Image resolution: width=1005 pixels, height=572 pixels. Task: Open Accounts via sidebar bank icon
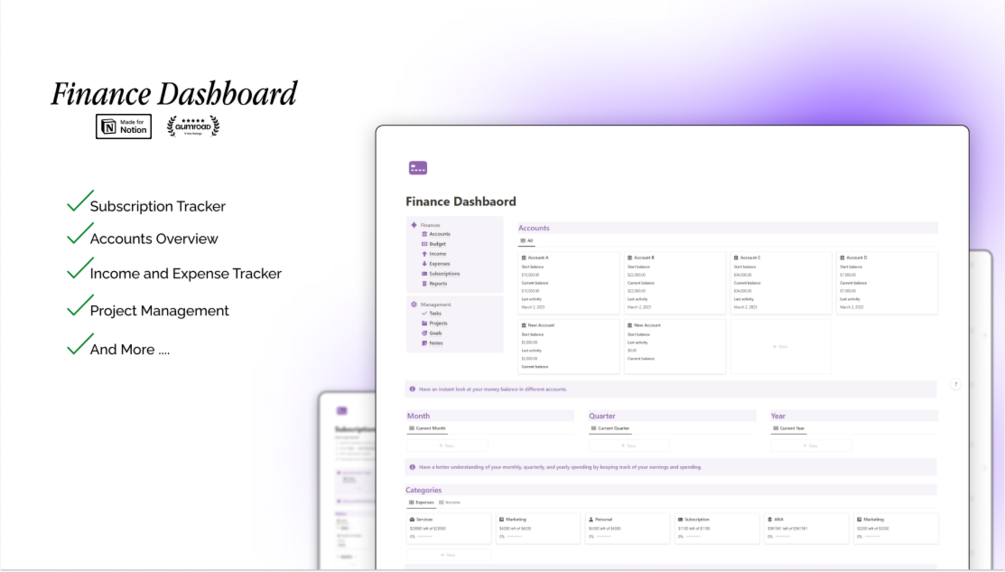[424, 234]
